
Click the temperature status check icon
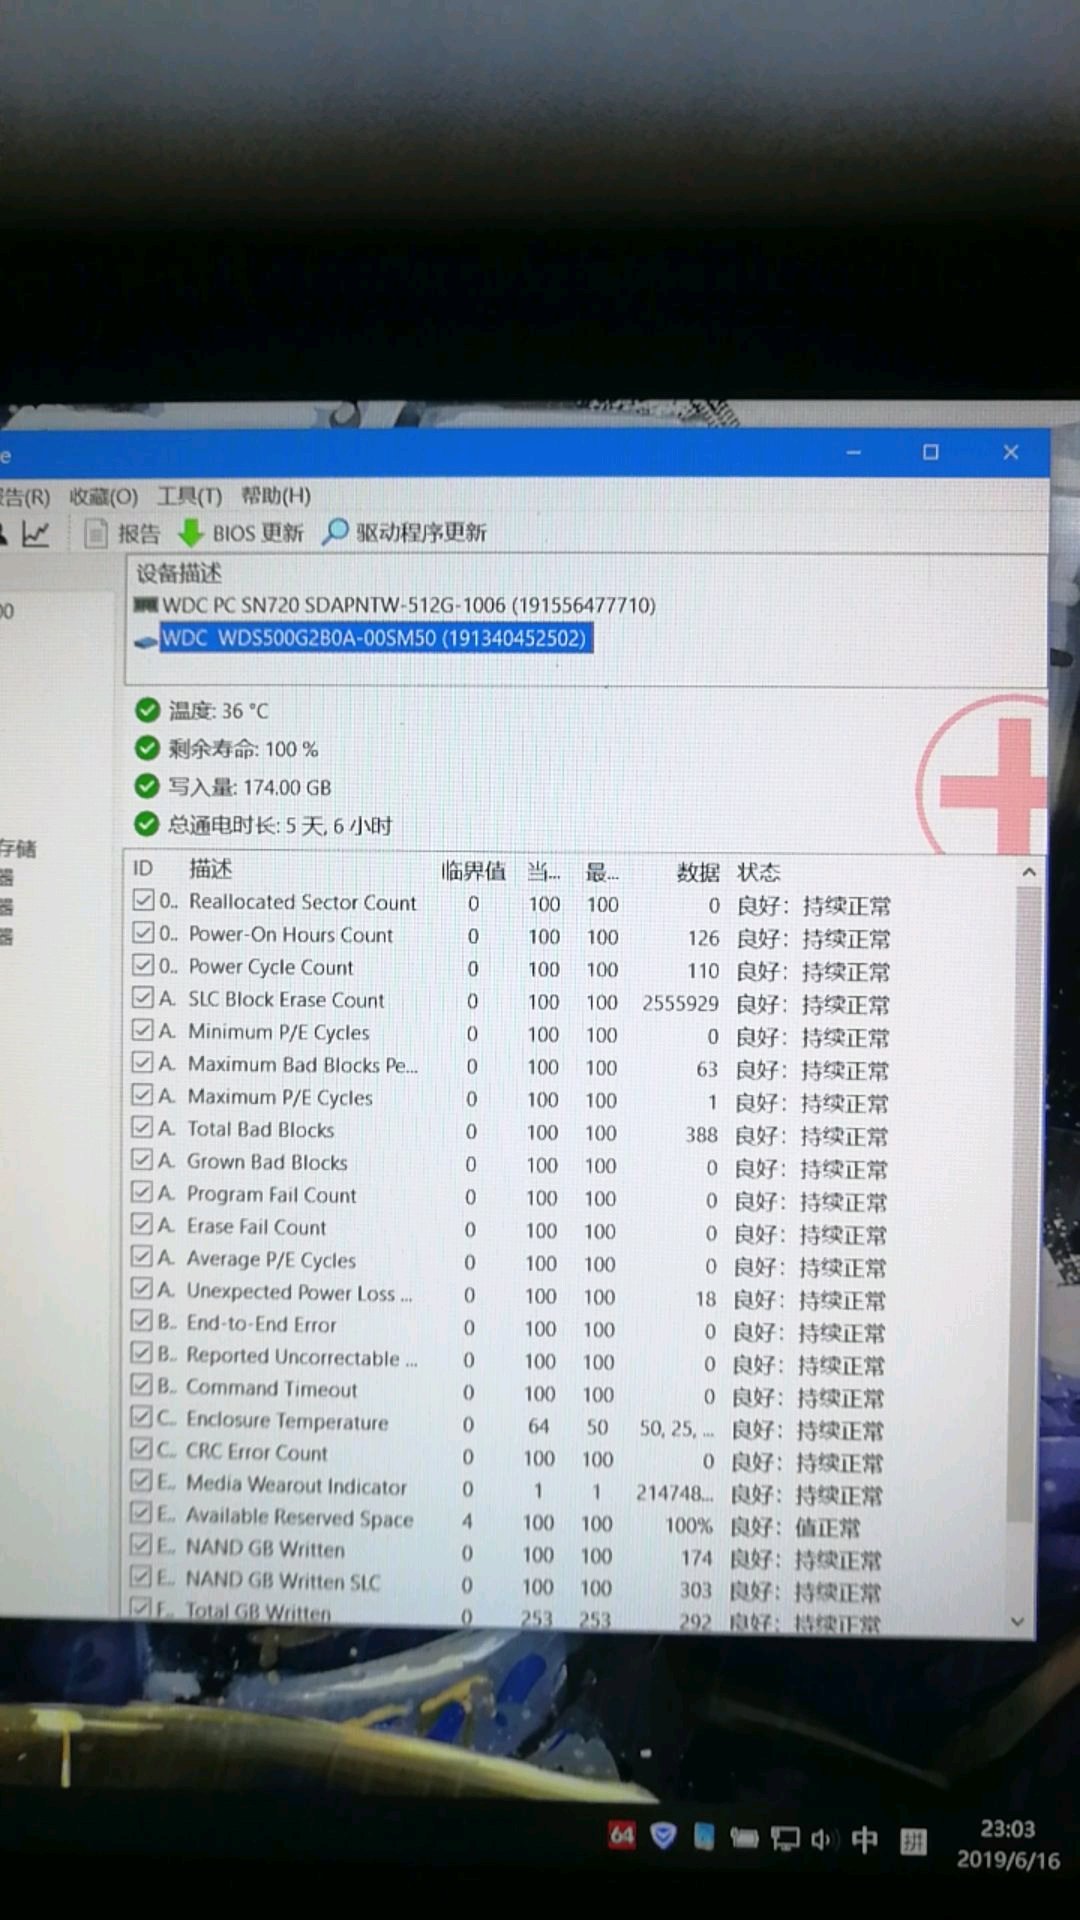147,710
